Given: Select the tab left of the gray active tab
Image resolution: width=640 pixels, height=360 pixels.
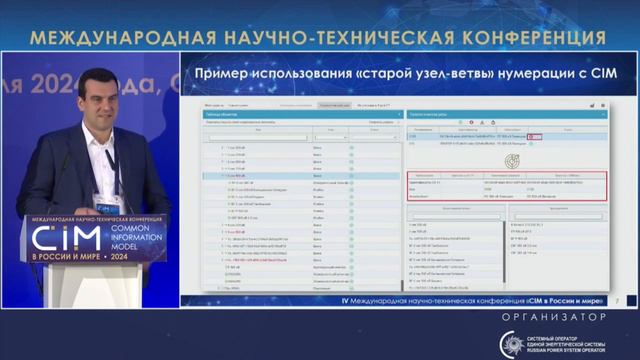Looking at the screenshot, I should click(x=296, y=105).
